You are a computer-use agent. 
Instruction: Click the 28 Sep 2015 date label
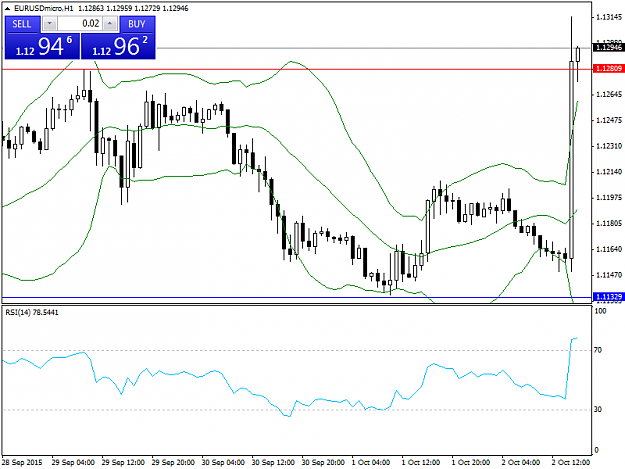coord(22,462)
